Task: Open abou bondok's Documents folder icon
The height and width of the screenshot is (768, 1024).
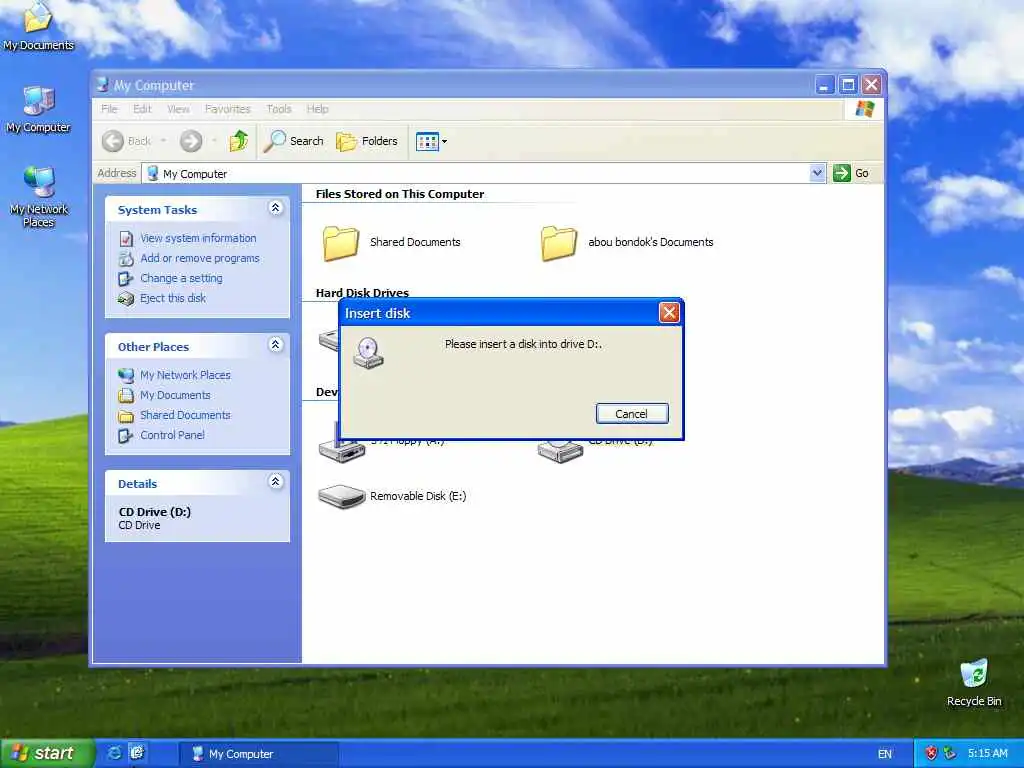Action: [559, 243]
